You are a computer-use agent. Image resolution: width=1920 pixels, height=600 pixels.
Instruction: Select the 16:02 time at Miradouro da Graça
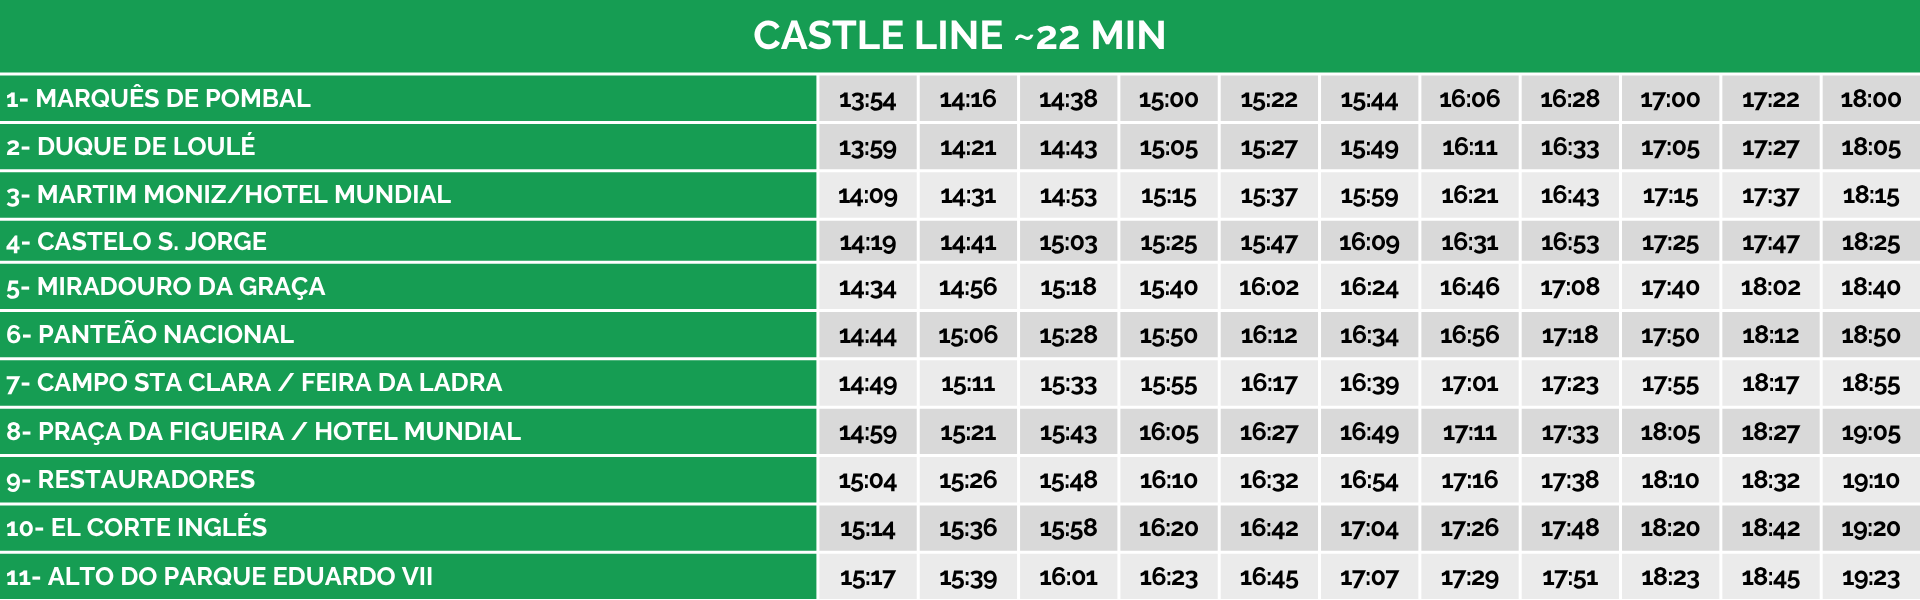pyautogui.click(x=1268, y=288)
